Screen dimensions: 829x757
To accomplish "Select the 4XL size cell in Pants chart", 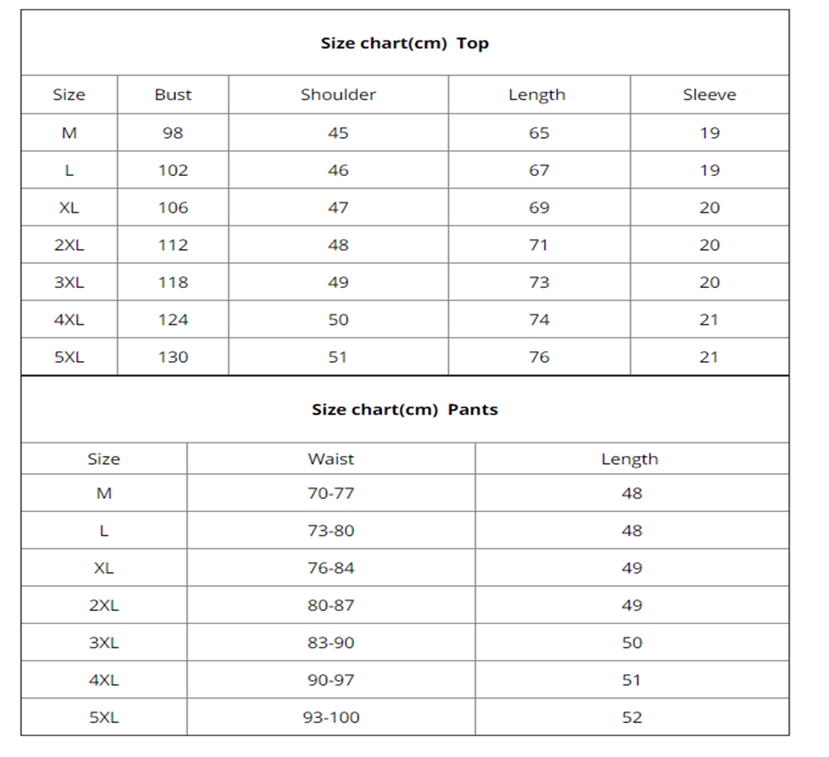I will tap(104, 680).
